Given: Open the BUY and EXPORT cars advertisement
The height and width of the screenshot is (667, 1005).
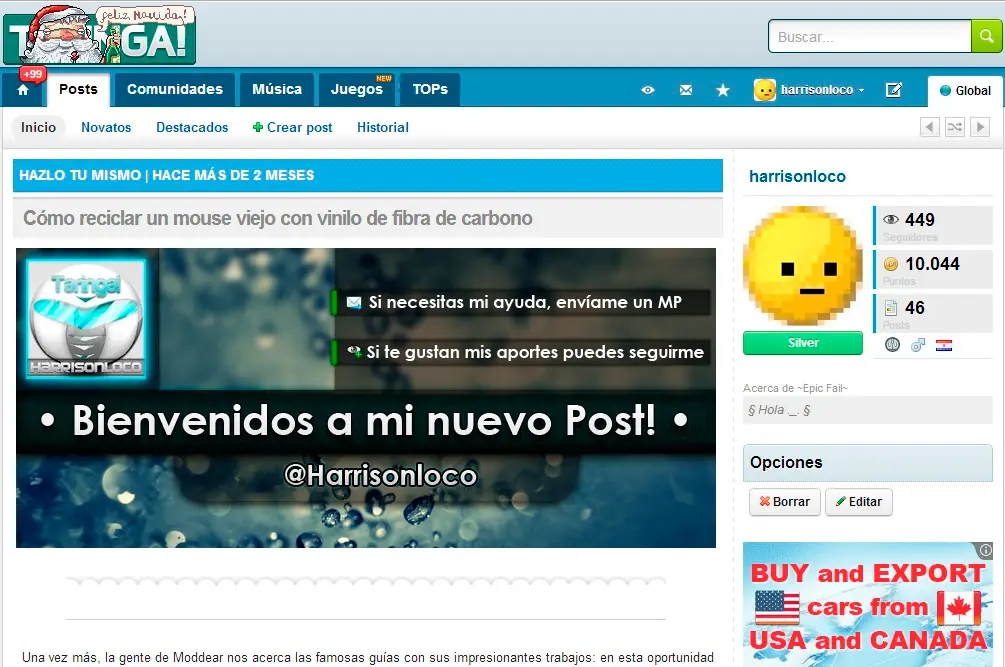Looking at the screenshot, I should coord(868,605).
